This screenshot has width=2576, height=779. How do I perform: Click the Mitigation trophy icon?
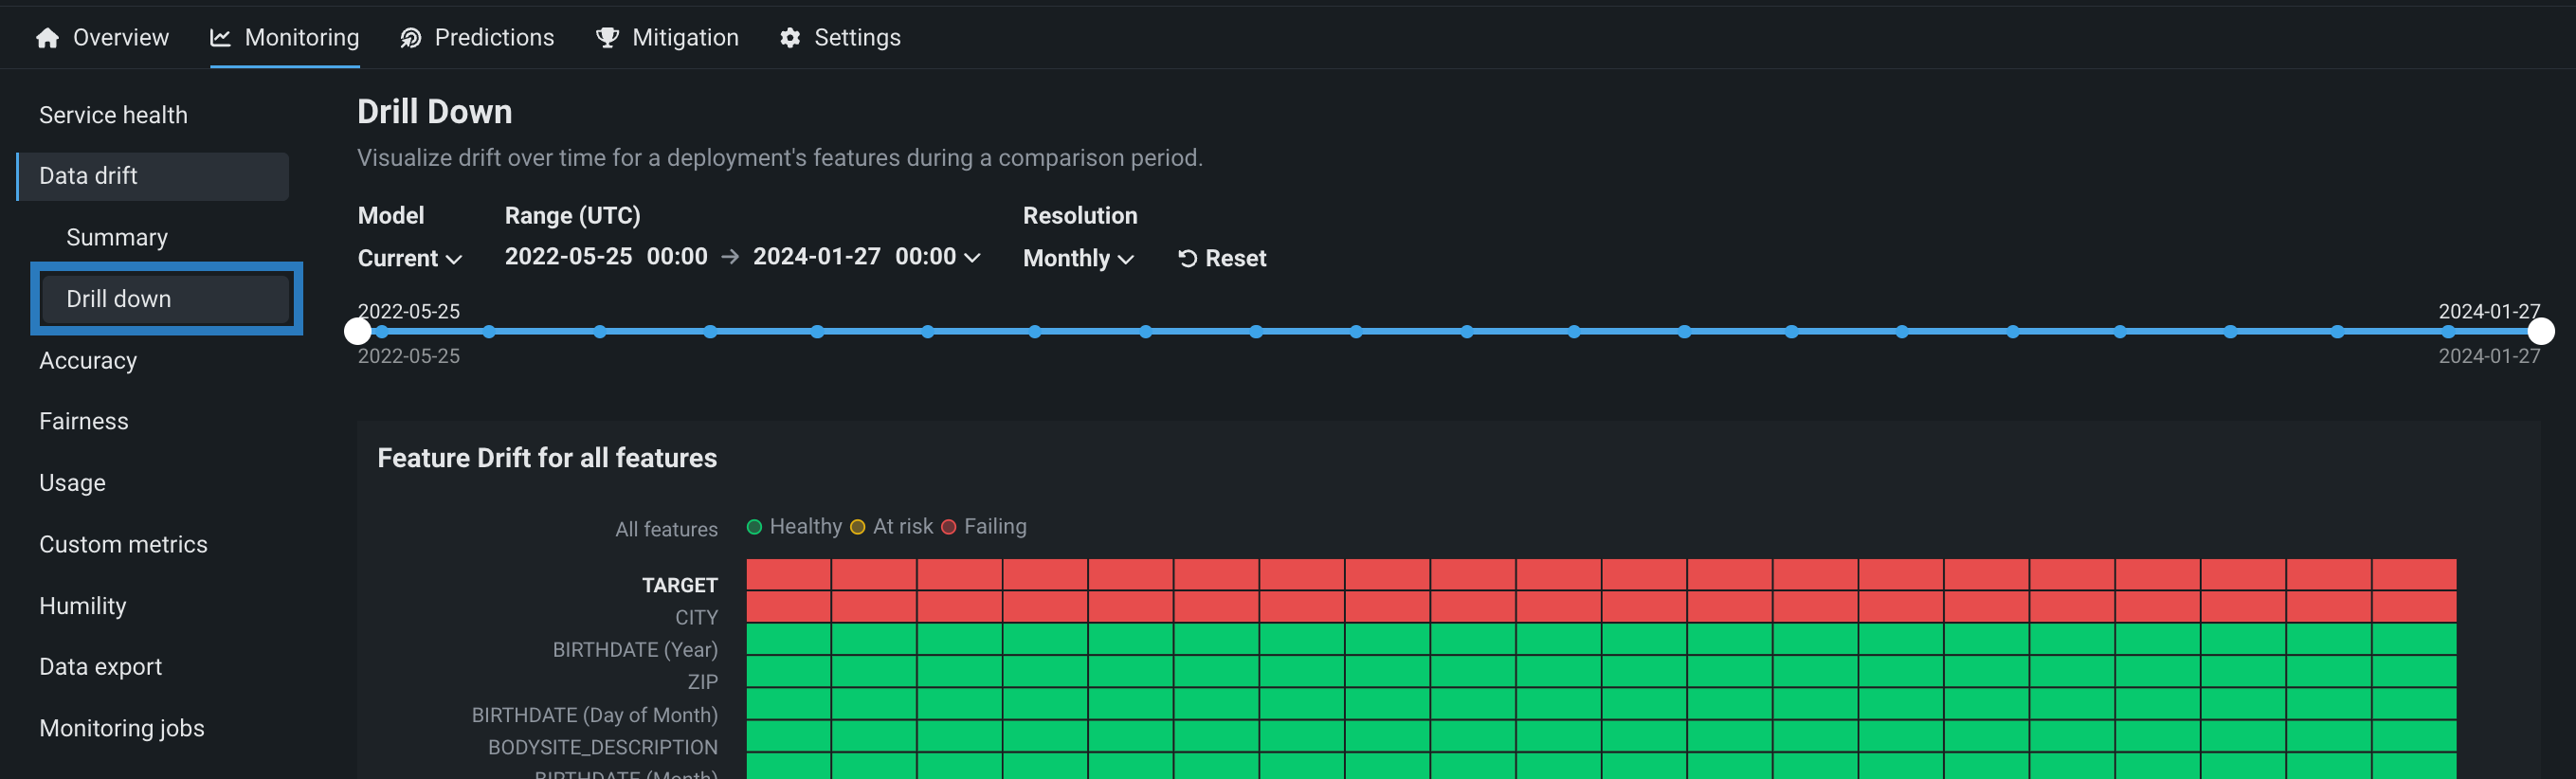coord(606,38)
